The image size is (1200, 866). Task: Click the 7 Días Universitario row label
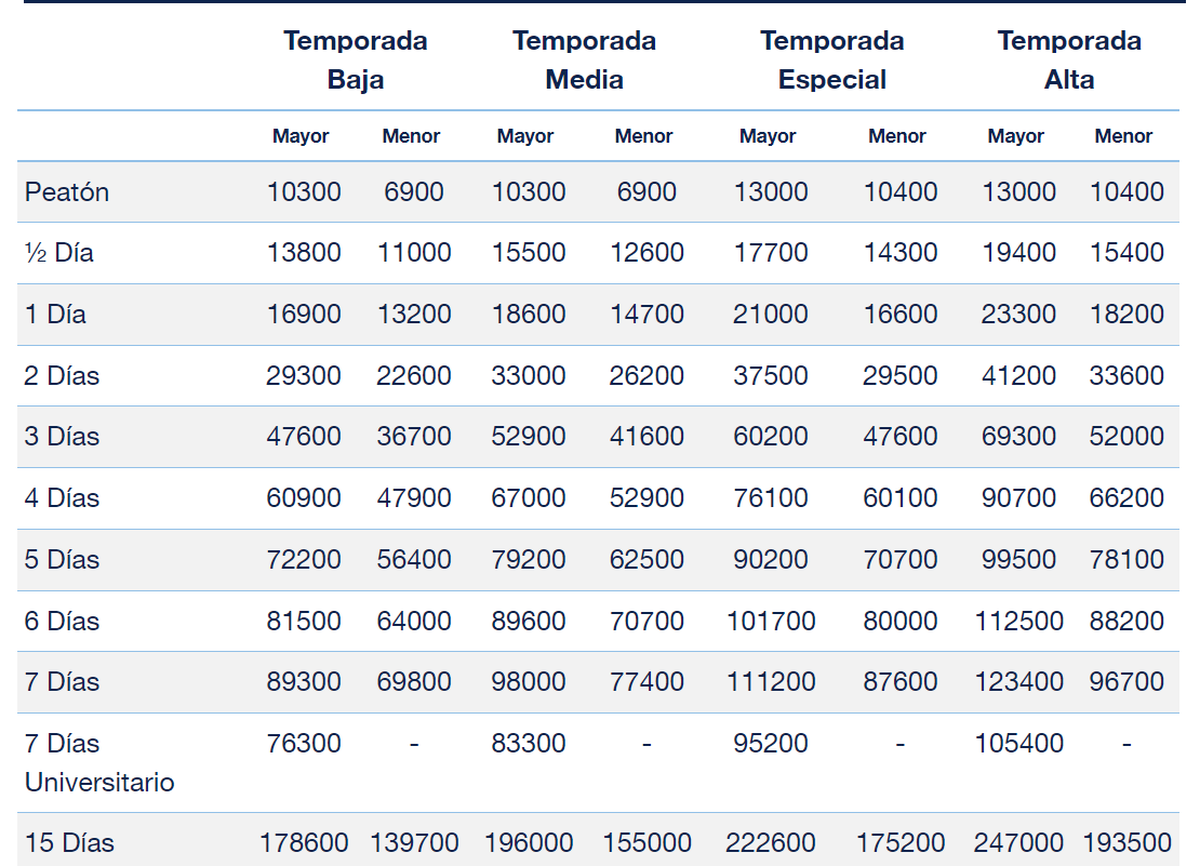99,762
